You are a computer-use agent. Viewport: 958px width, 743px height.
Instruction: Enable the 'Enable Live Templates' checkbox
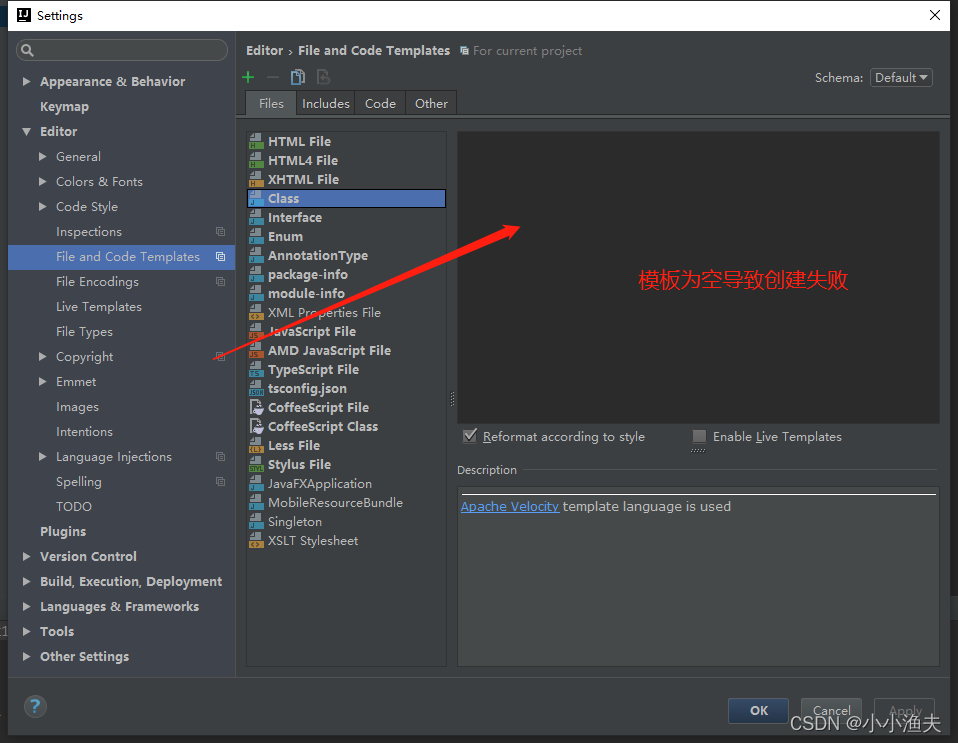698,436
